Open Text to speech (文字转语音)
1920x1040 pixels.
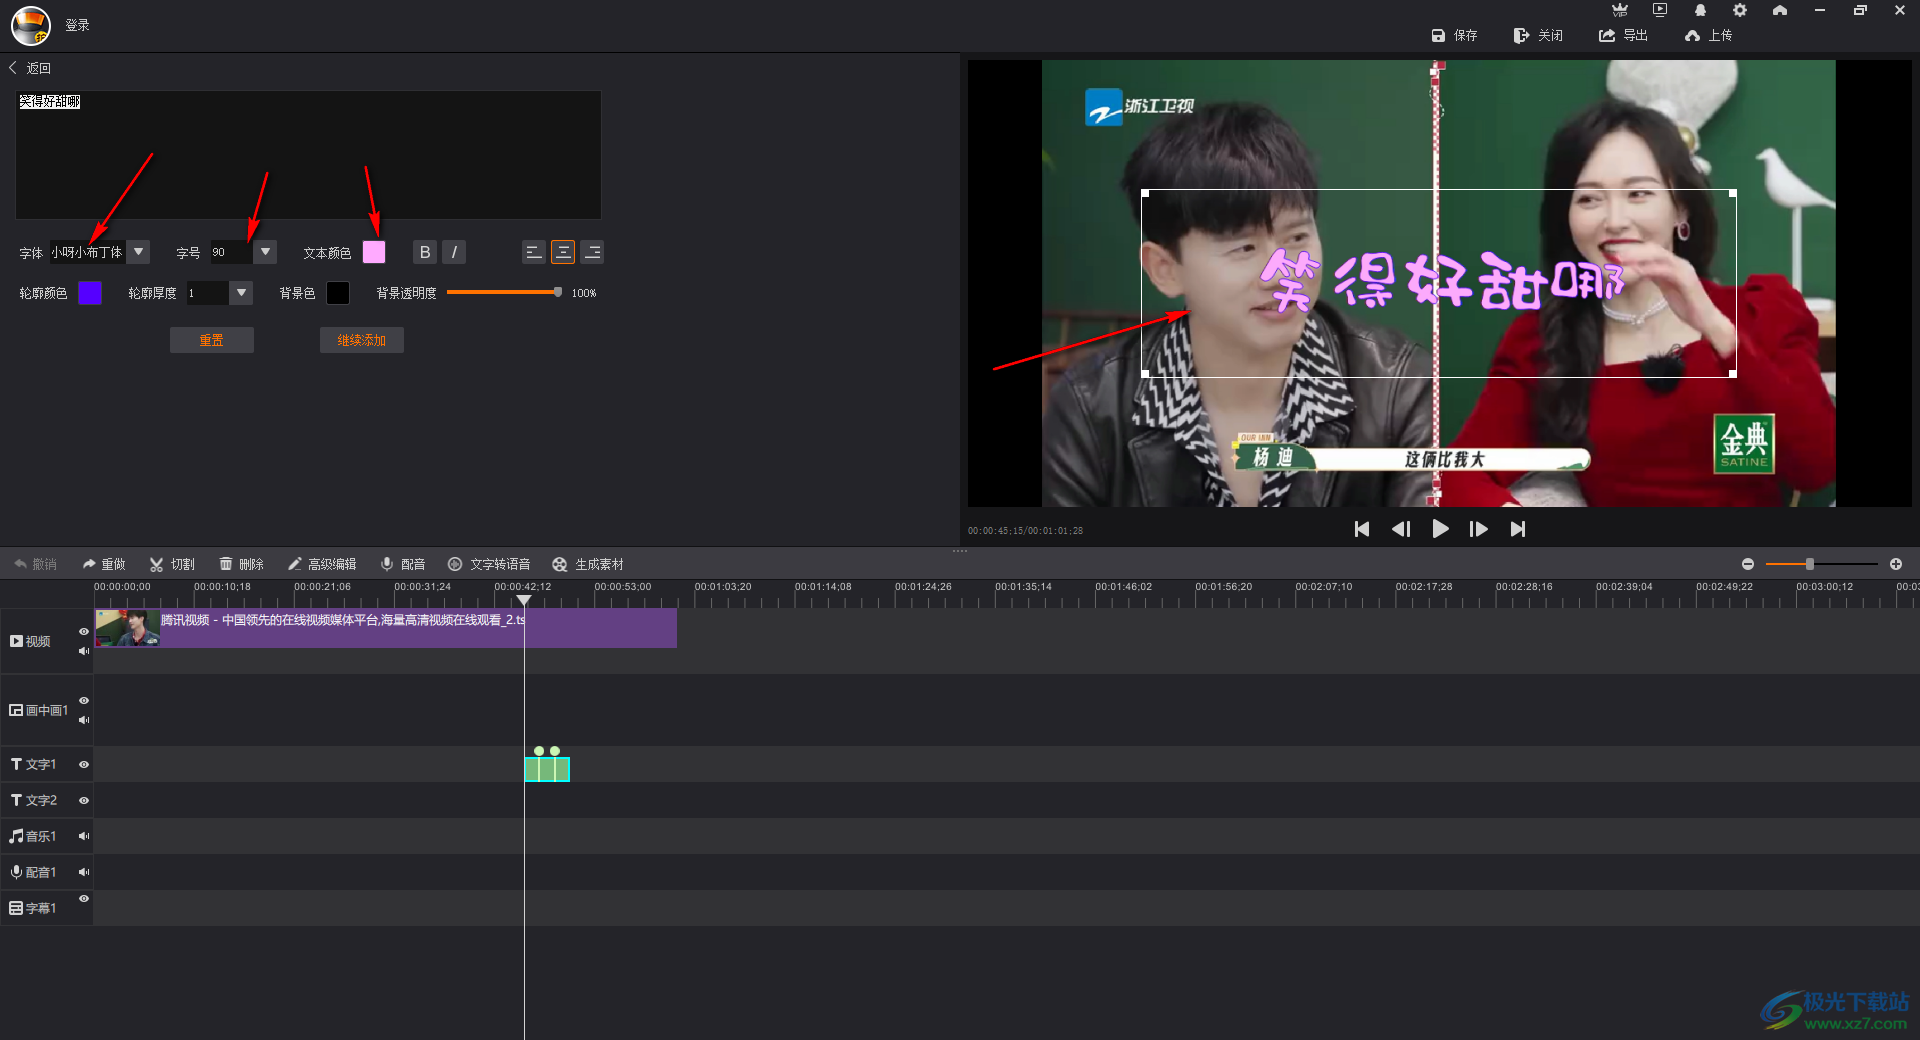coord(489,564)
